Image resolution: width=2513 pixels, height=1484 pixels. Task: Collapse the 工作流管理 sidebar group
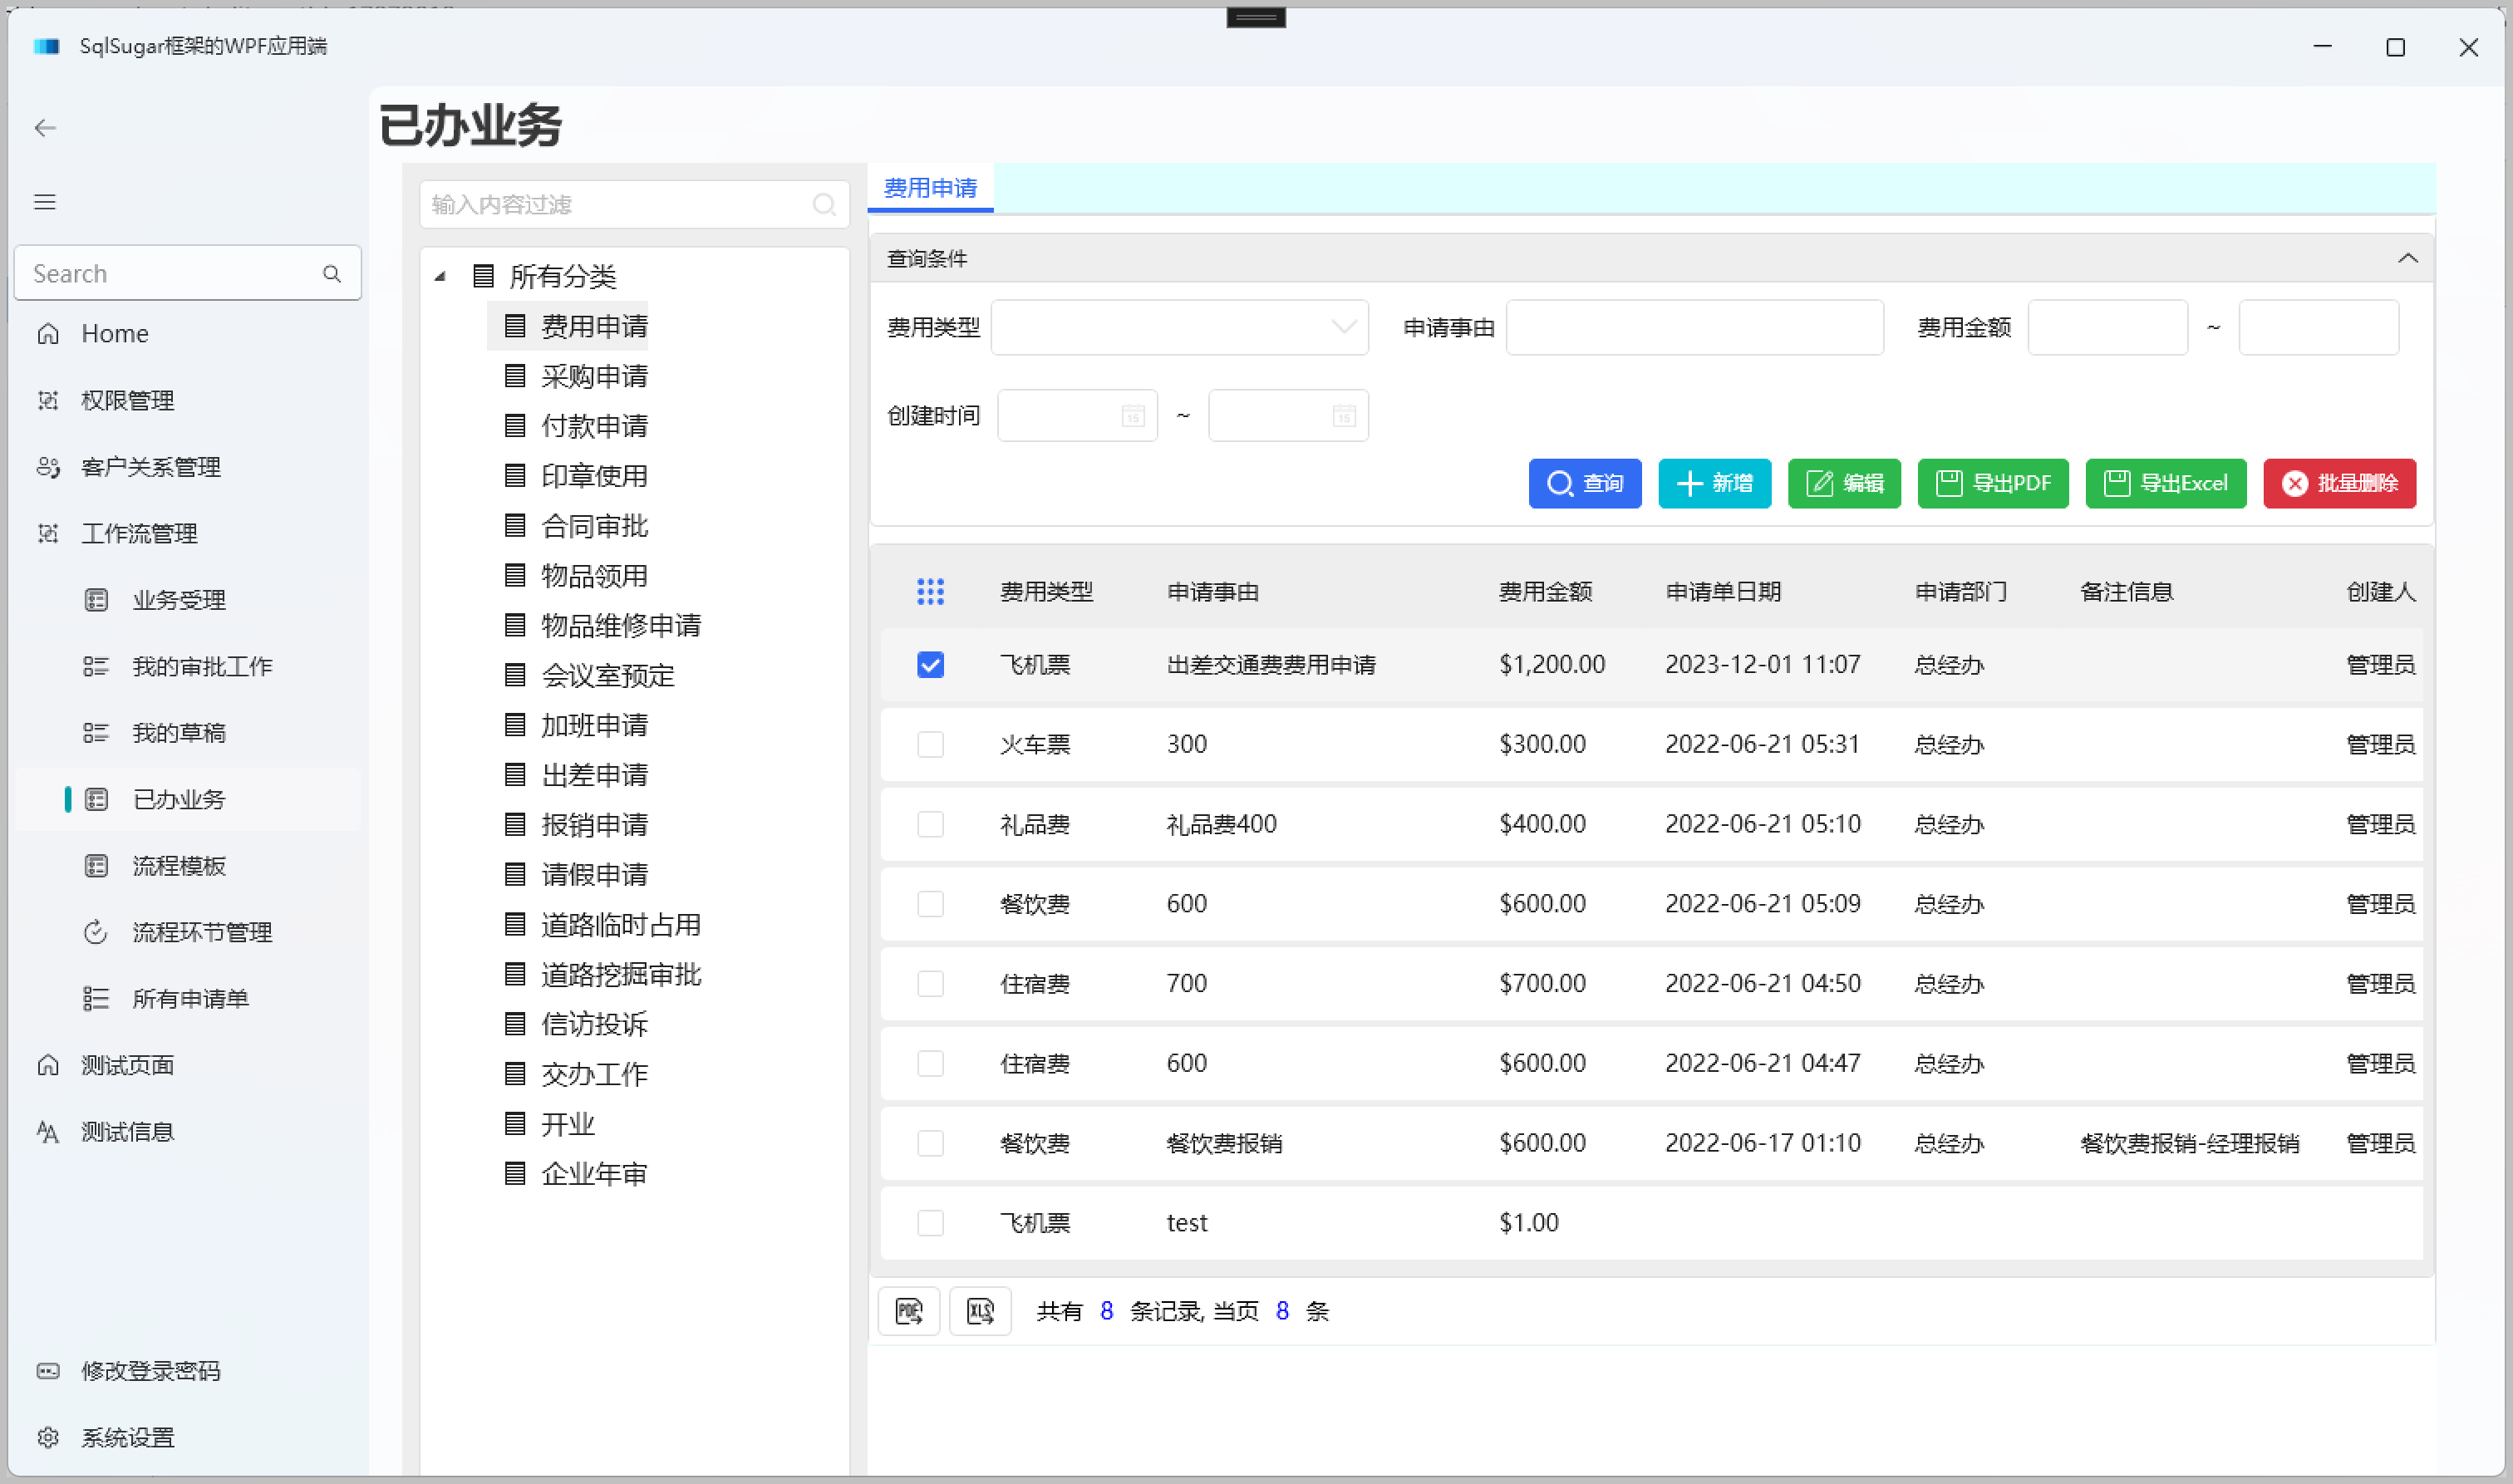tap(188, 533)
